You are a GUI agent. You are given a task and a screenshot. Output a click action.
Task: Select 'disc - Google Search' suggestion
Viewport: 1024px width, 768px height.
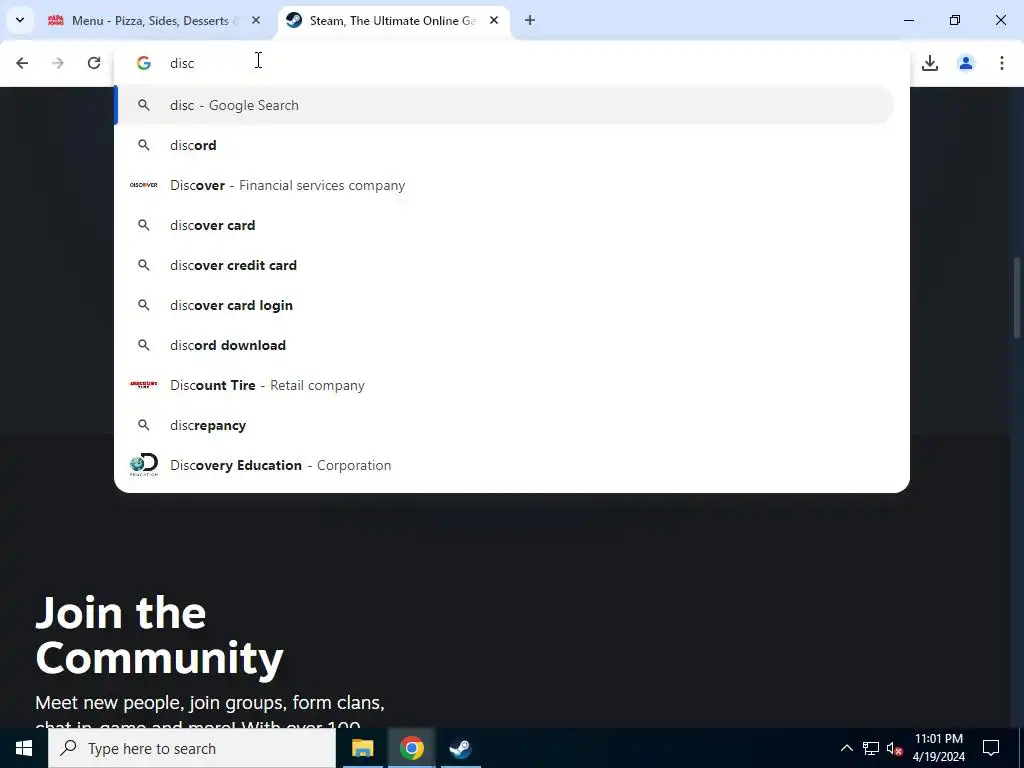tap(504, 105)
